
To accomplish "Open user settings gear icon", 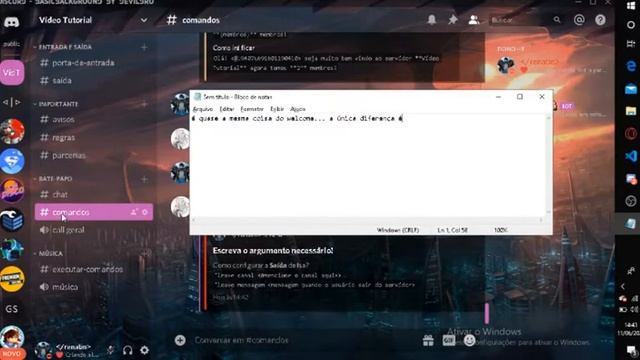I will (x=144, y=350).
